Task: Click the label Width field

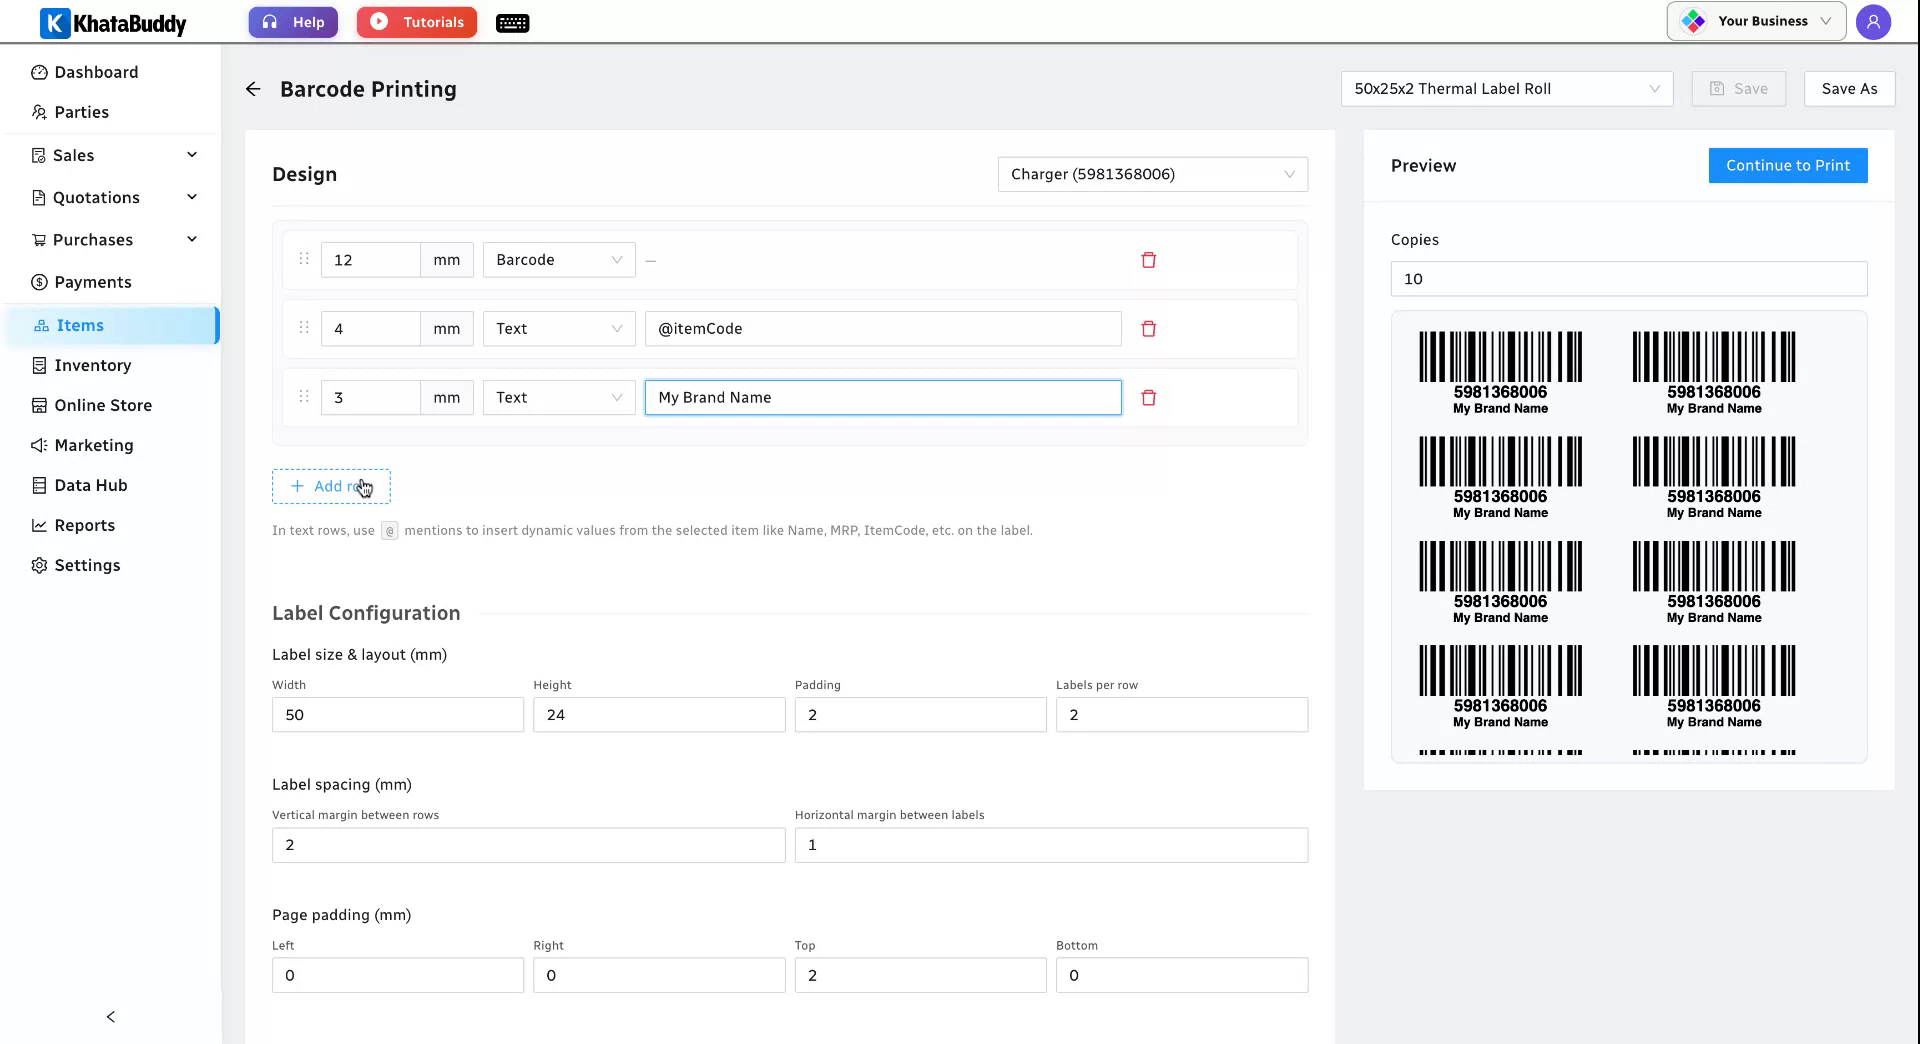Action: coord(398,715)
